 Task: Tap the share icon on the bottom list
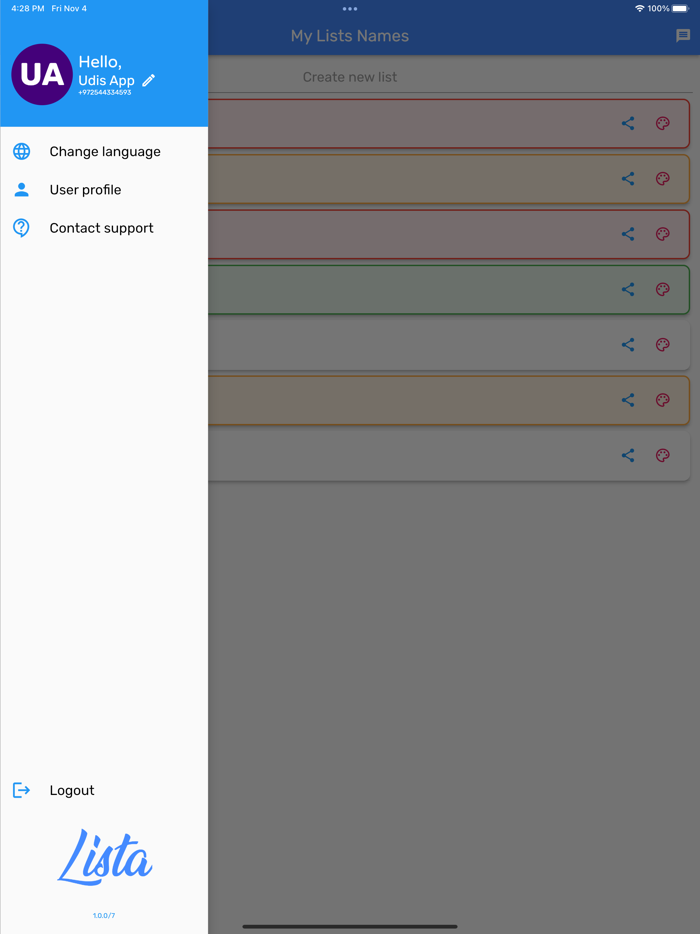coord(628,455)
